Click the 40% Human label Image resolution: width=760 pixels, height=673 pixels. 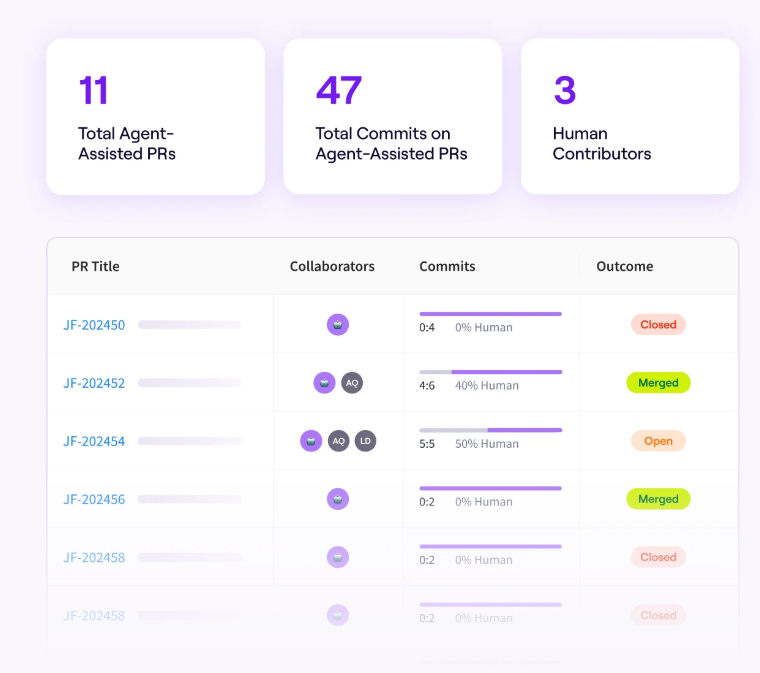487,386
